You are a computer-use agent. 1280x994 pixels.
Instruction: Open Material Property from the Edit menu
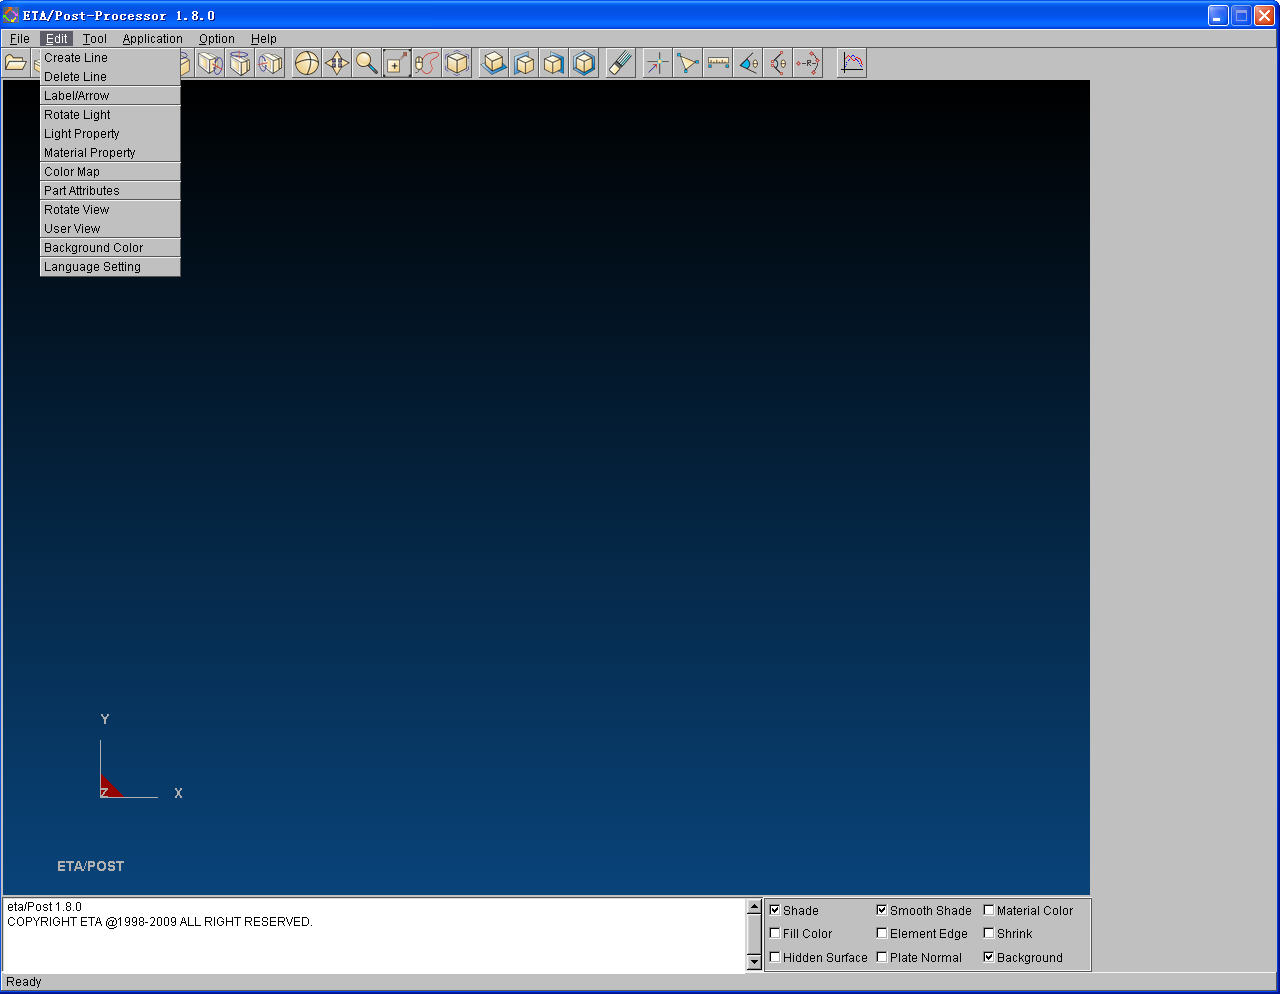[x=110, y=153]
